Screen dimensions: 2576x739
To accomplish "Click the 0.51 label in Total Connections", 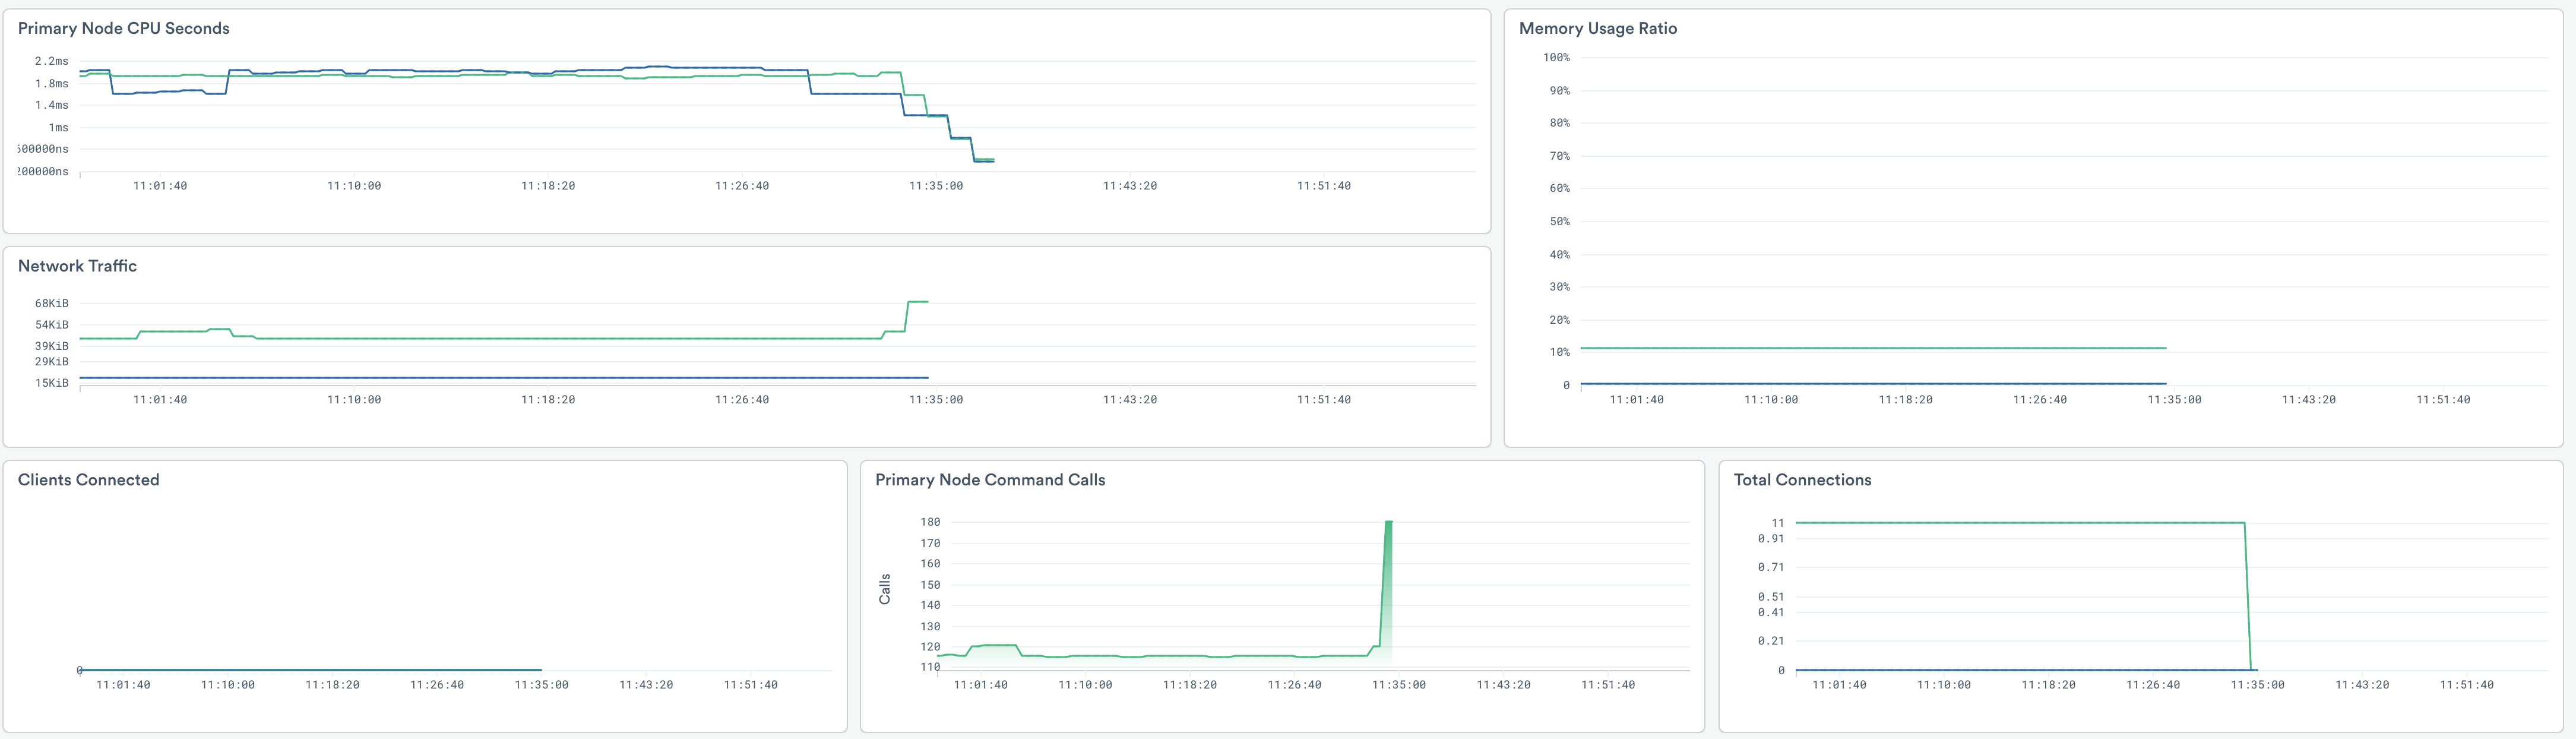I will pyautogui.click(x=1771, y=597).
